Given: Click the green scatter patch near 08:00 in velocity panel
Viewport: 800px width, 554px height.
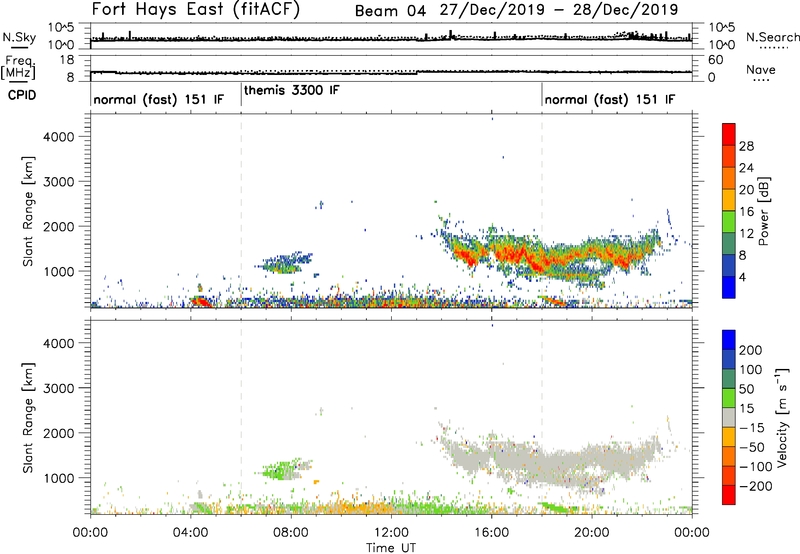Looking at the screenshot, I should tap(281, 469).
